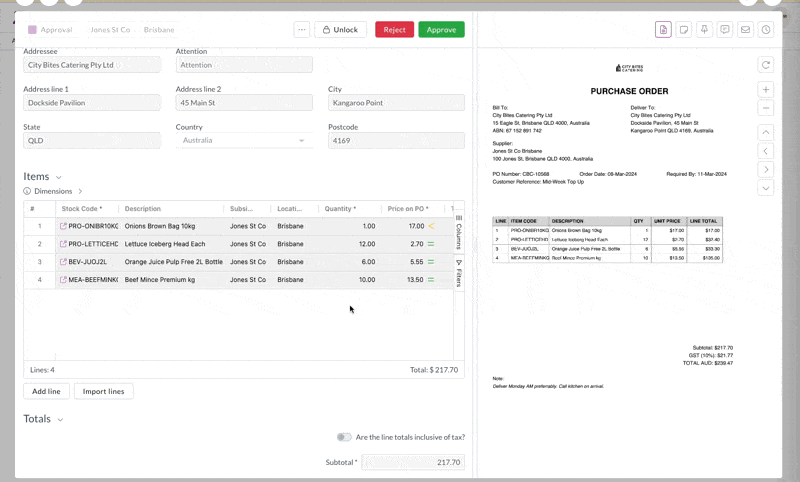Move the preview up with the up chevron

tap(766, 133)
